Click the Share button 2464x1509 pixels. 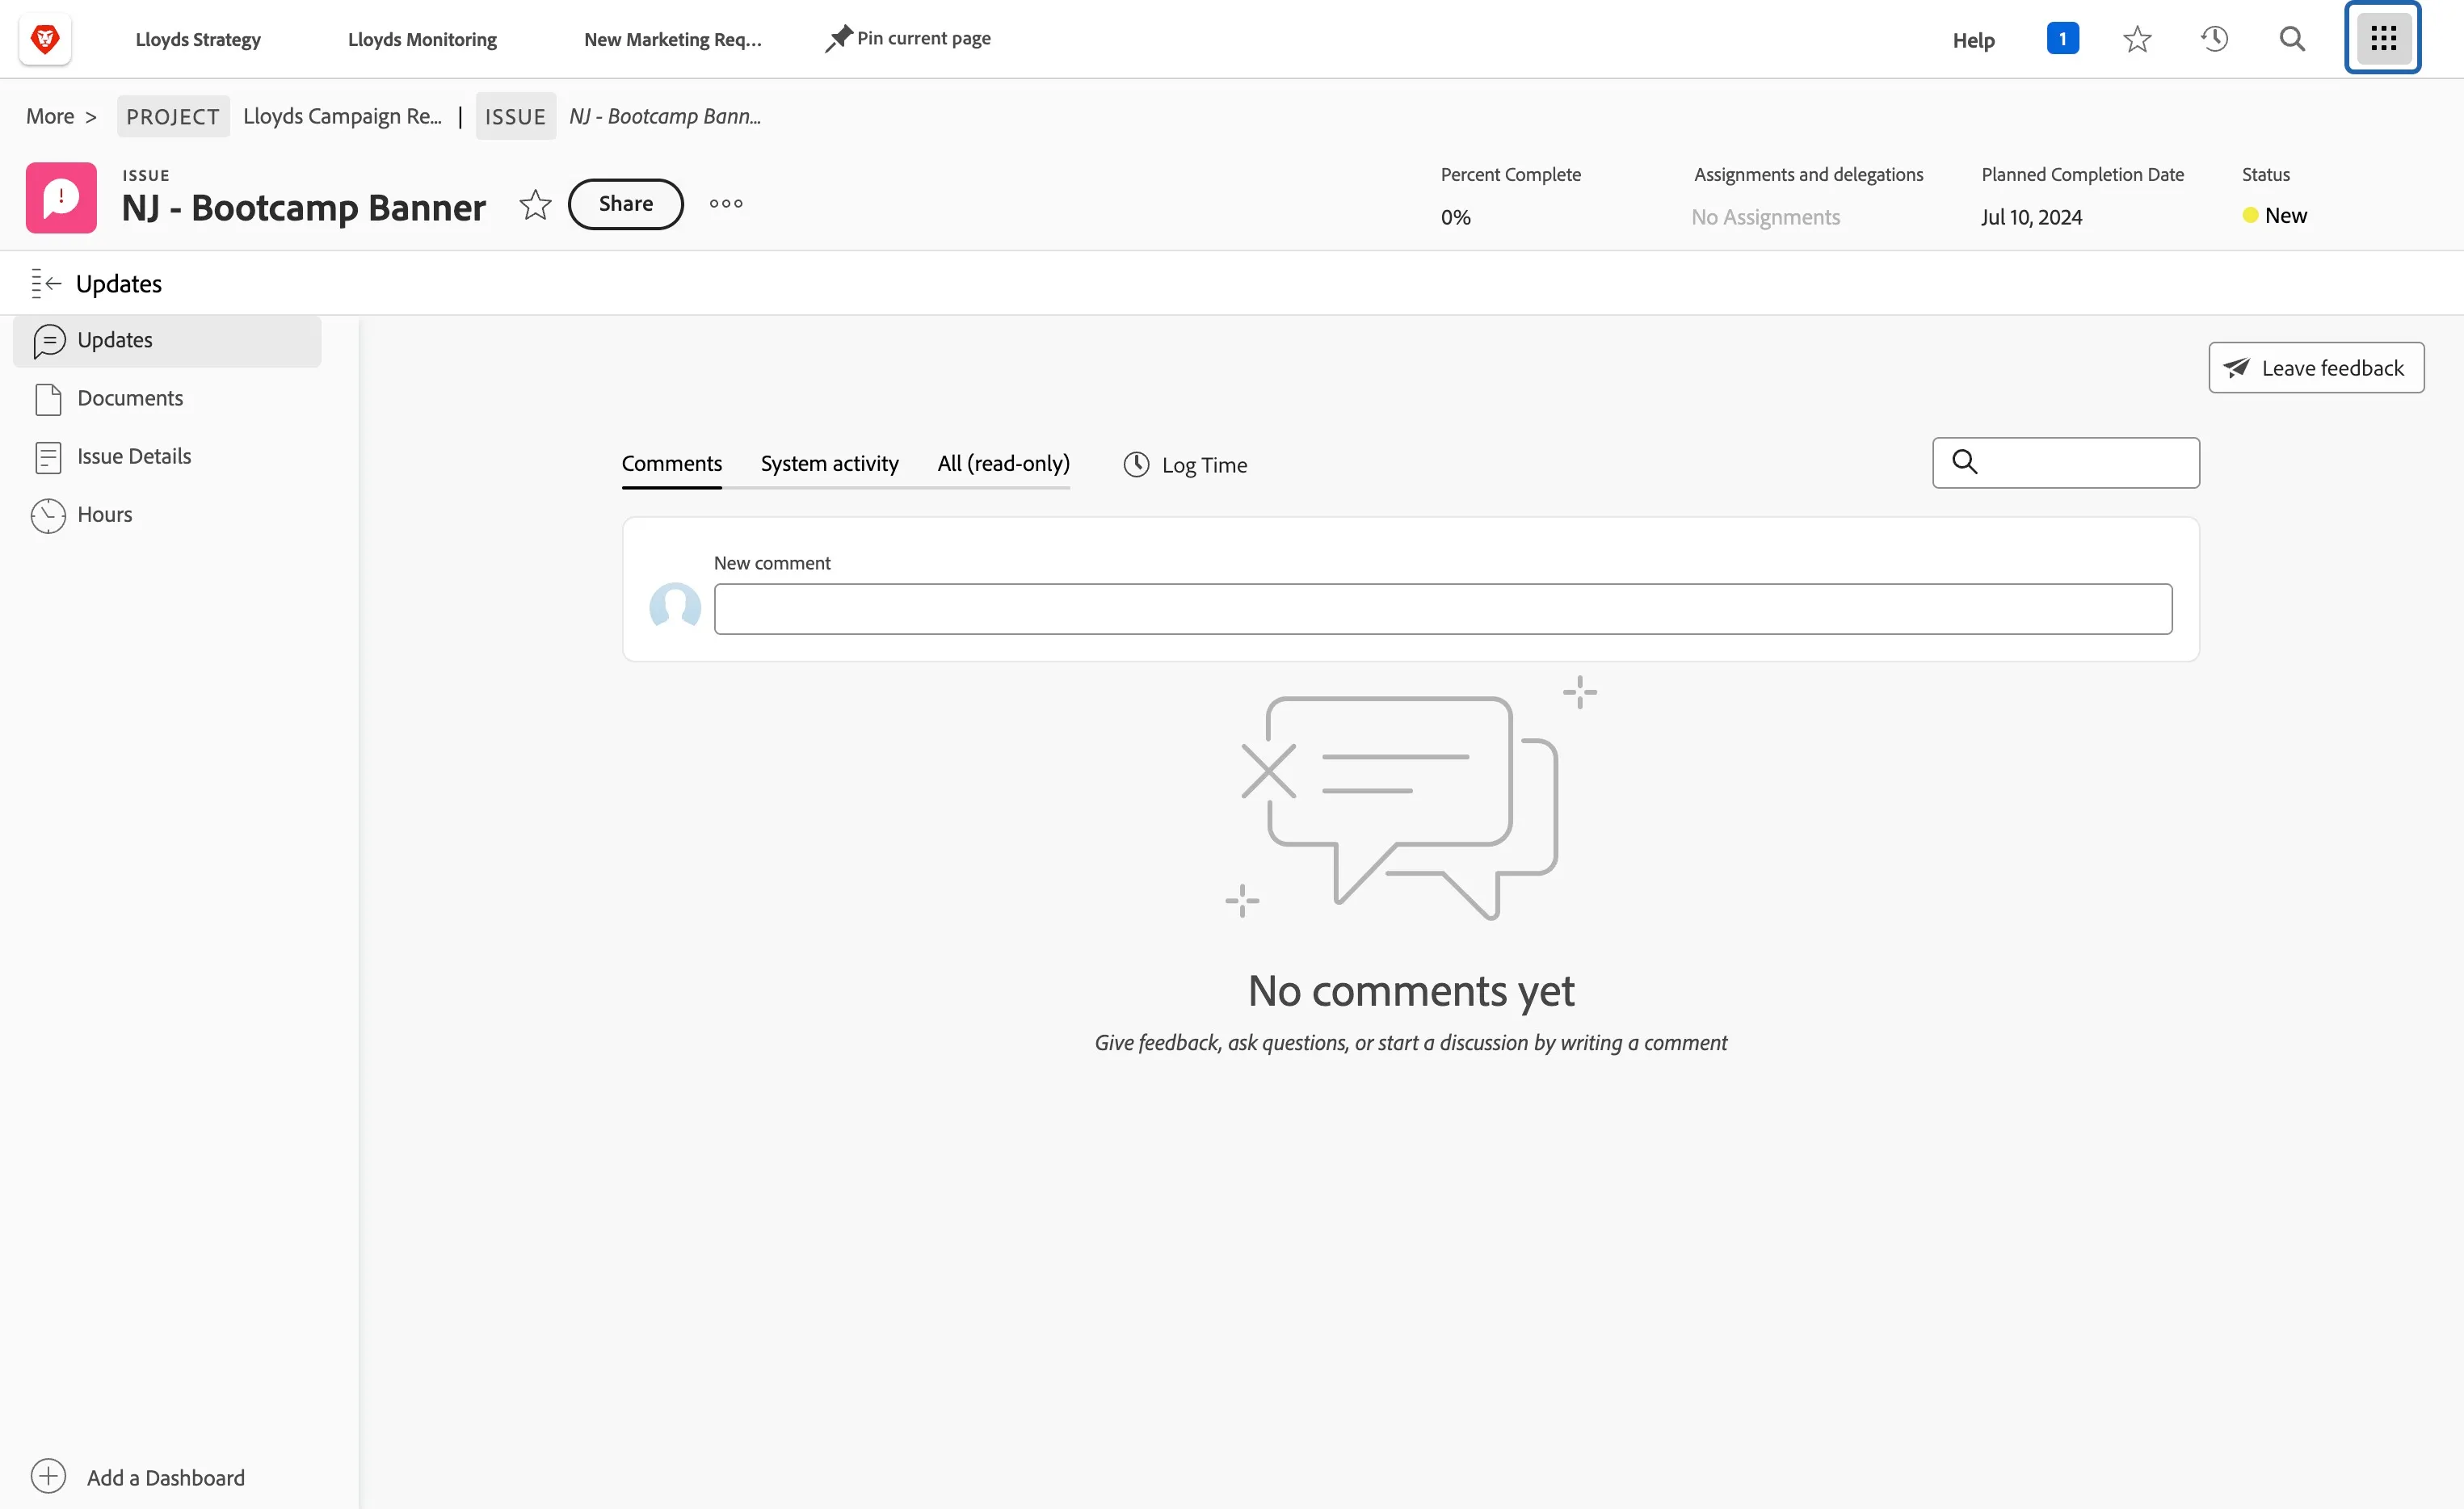pos(625,204)
